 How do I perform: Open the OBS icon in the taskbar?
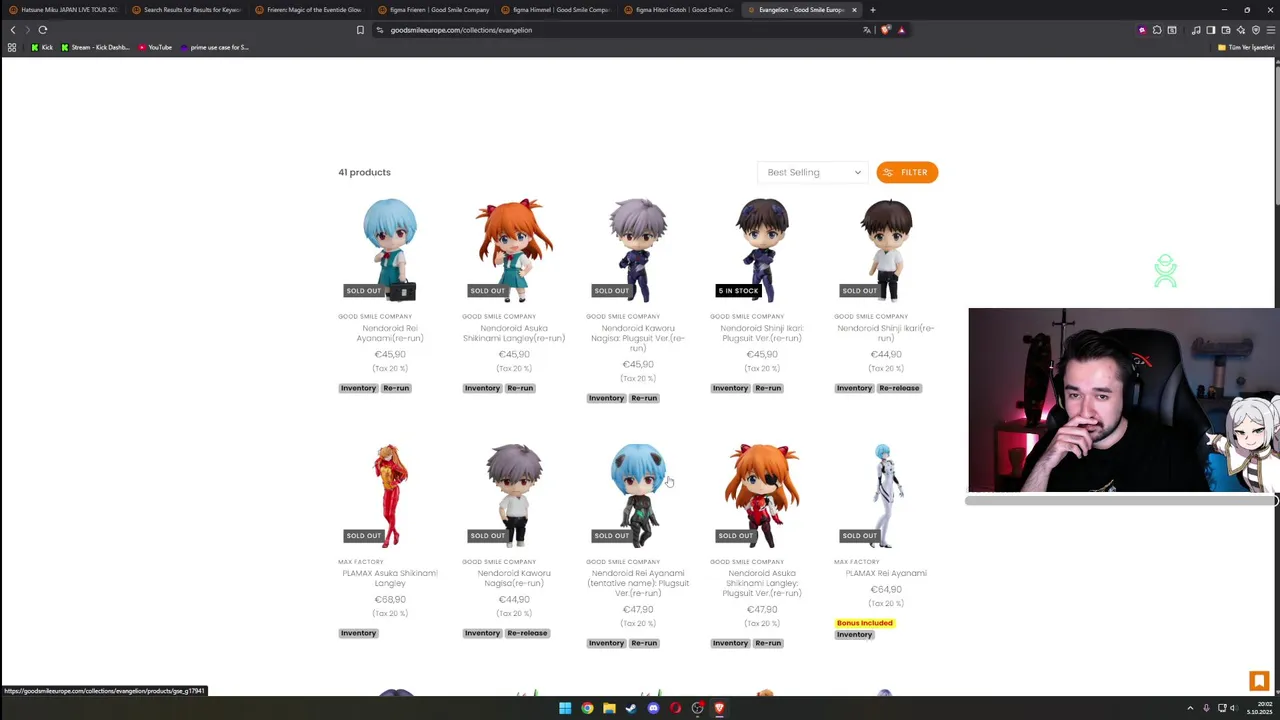pyautogui.click(x=697, y=708)
